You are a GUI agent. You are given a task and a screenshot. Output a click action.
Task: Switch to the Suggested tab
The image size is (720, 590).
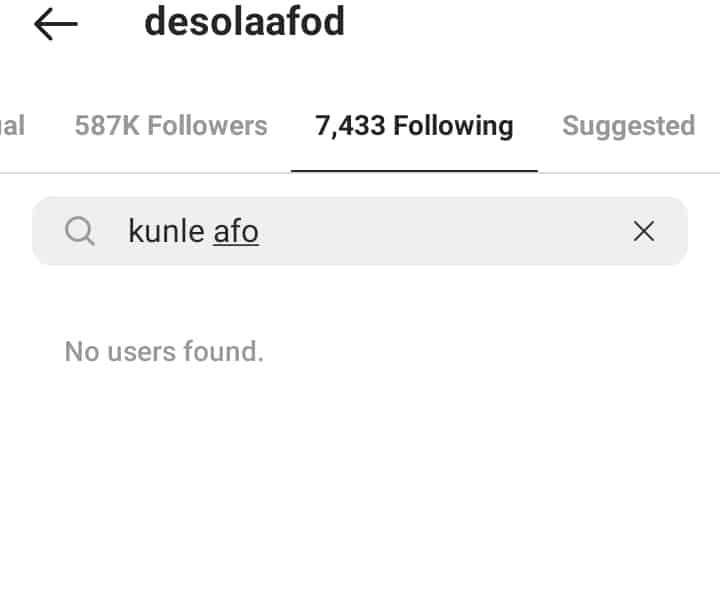coord(628,126)
